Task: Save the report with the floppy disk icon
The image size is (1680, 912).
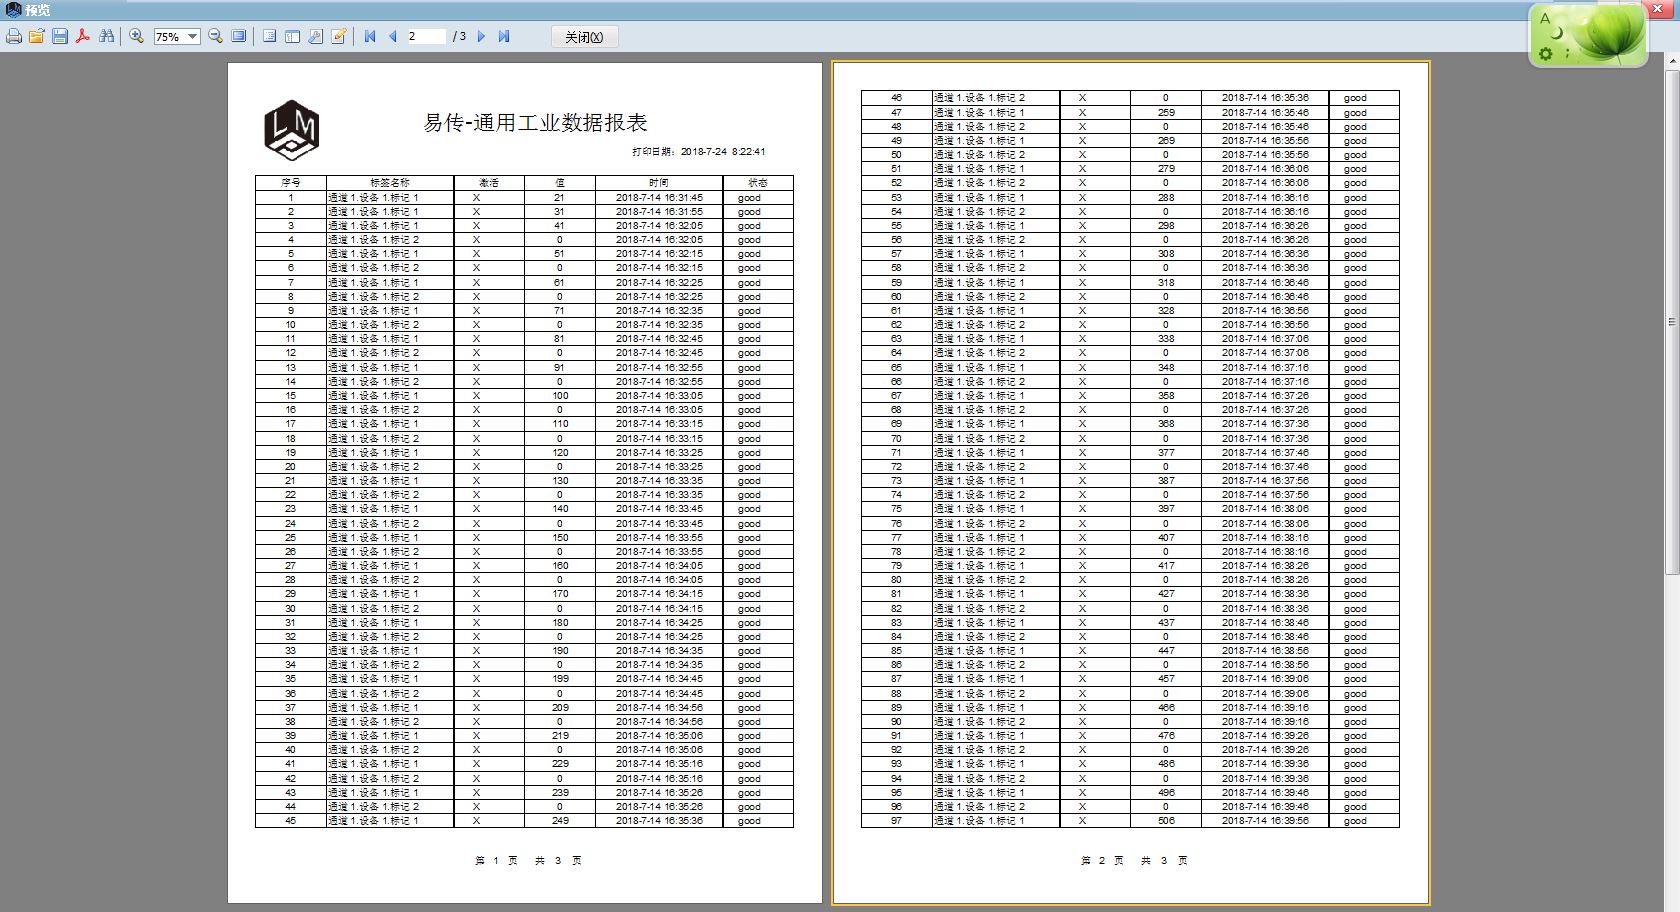Action: pos(60,37)
